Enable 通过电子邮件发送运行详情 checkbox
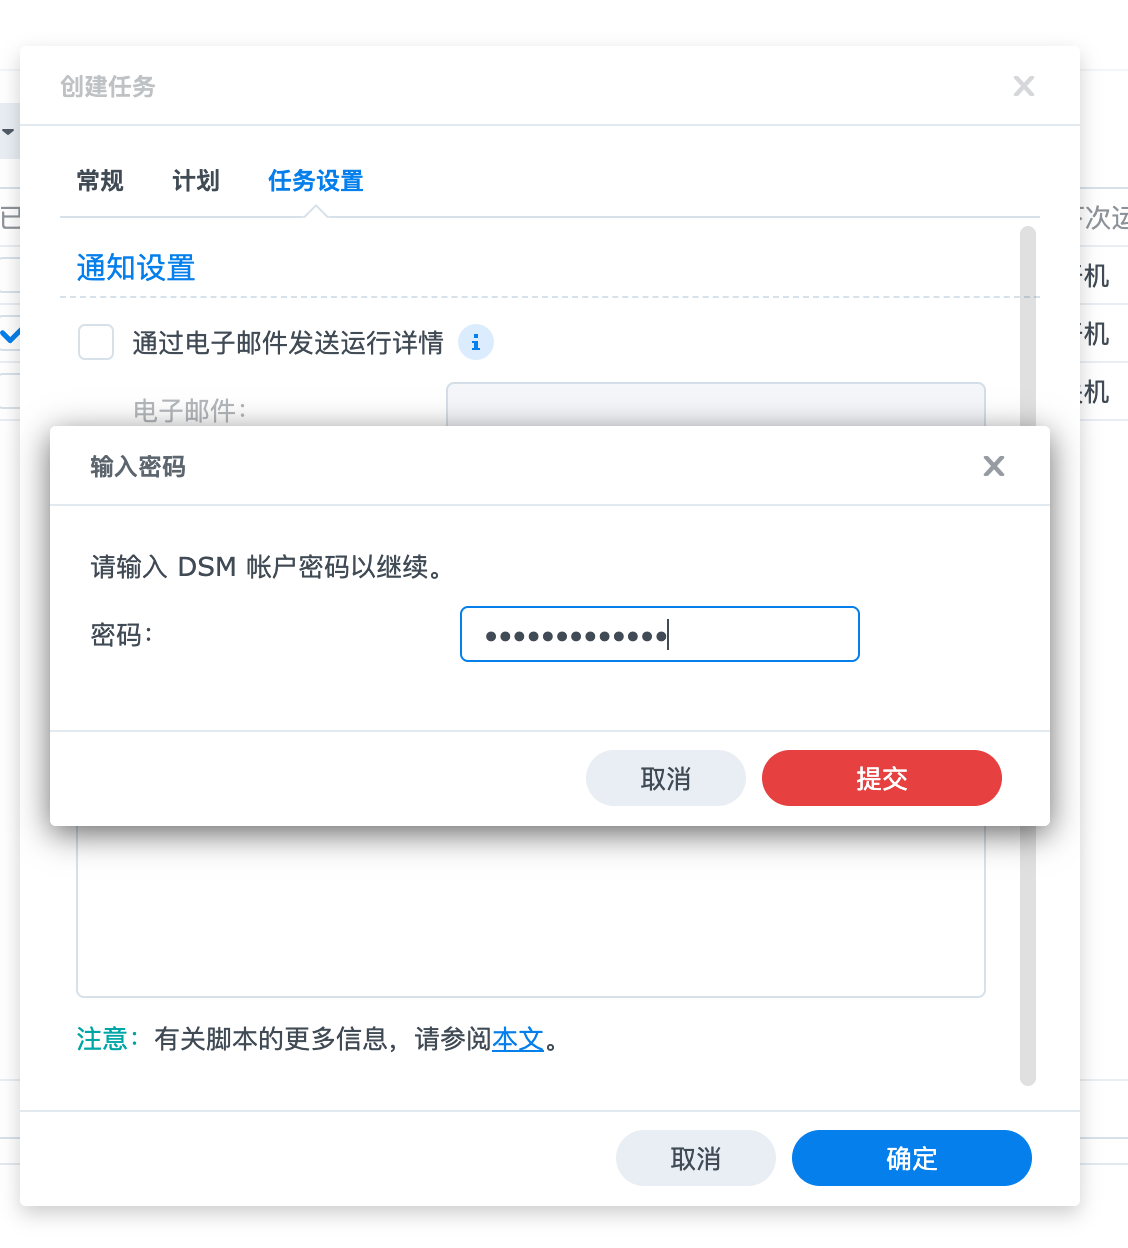Screen dimensions: 1128x1248 point(96,342)
